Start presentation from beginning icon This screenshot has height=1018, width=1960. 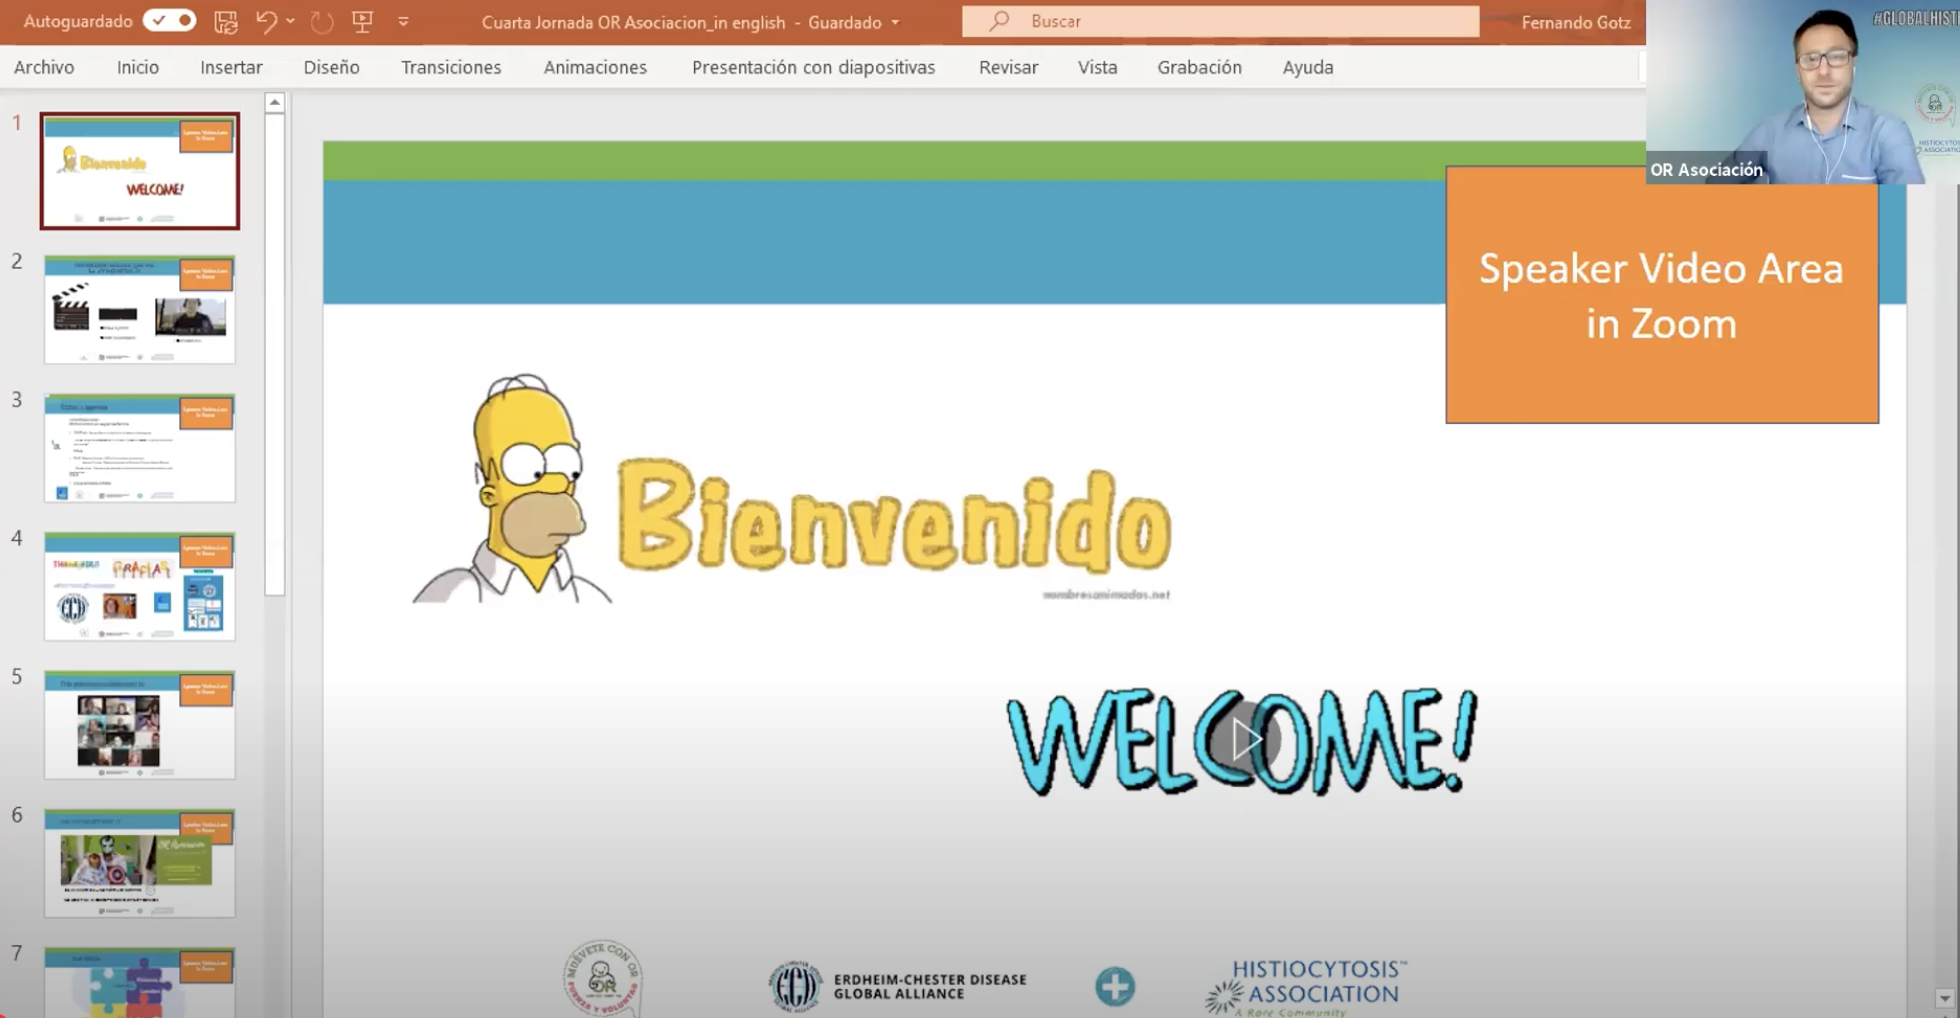point(362,21)
